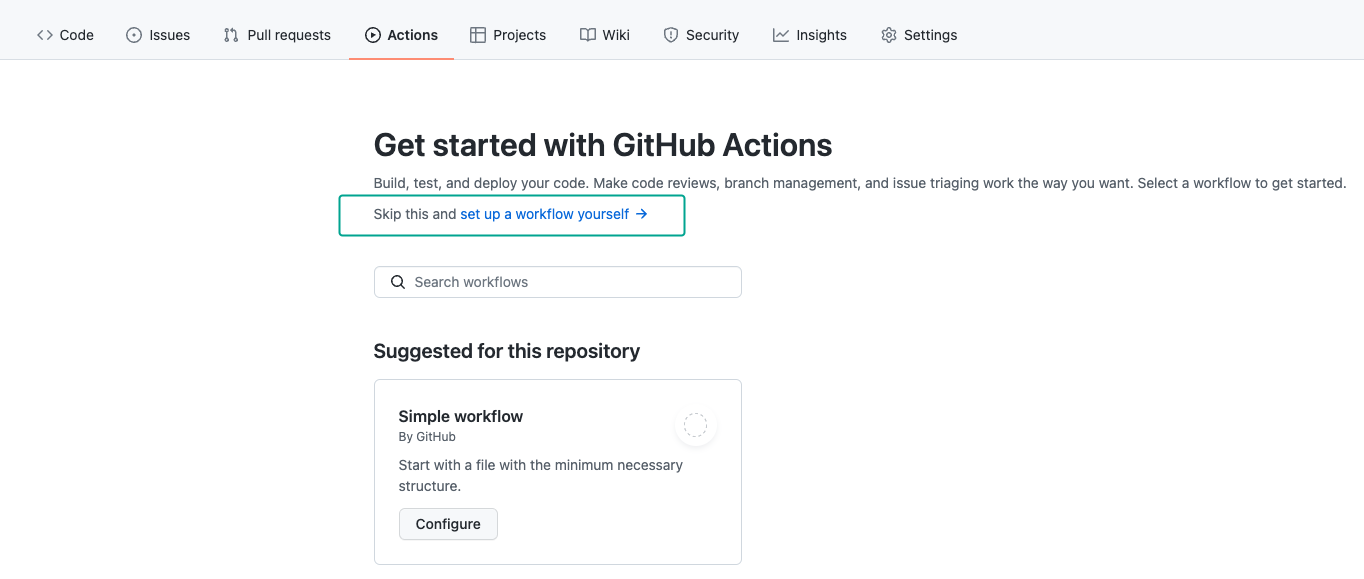Click the Issues circle icon

[x=134, y=35]
